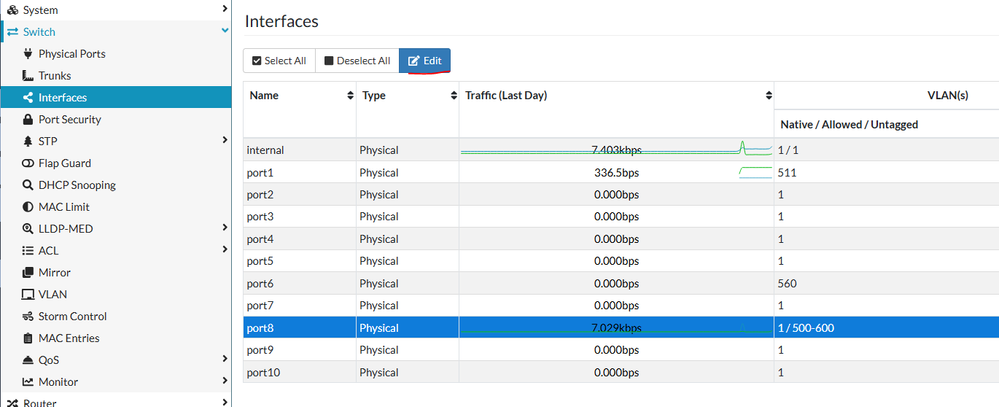The height and width of the screenshot is (407, 999).
Task: Click the Physical Ports plug icon
Action: click(x=28, y=54)
